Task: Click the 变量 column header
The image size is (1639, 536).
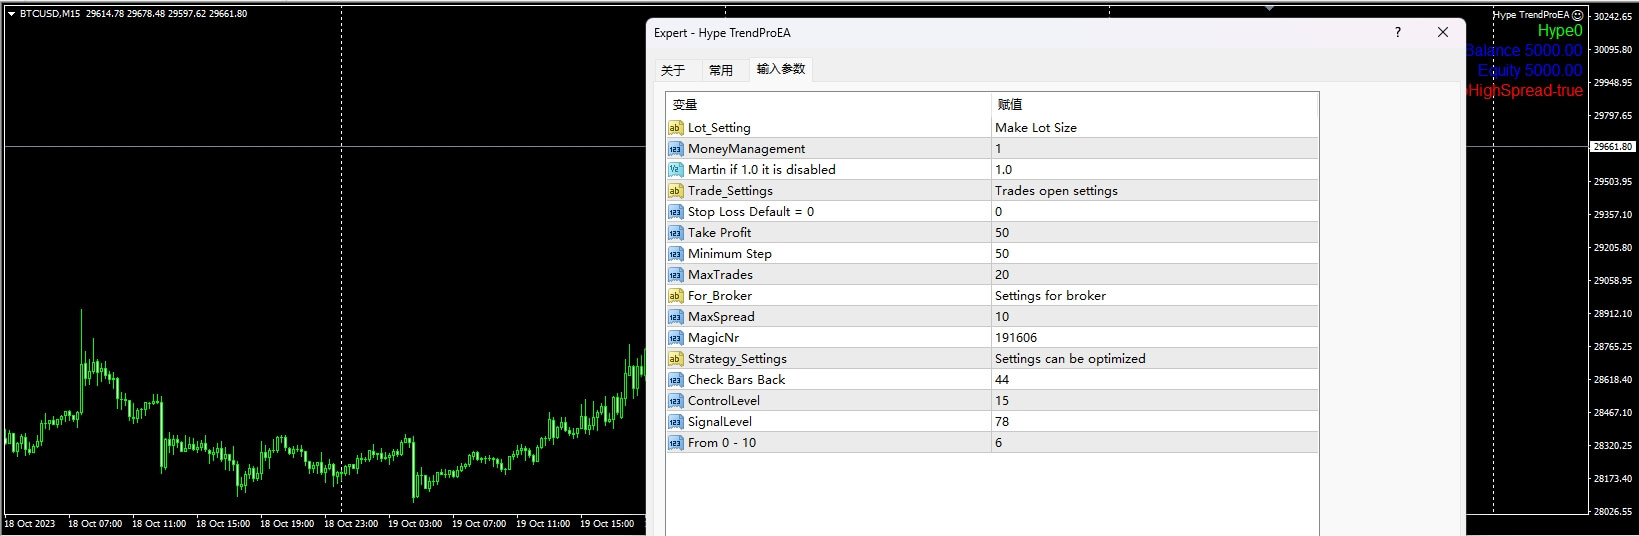Action: pyautogui.click(x=685, y=104)
